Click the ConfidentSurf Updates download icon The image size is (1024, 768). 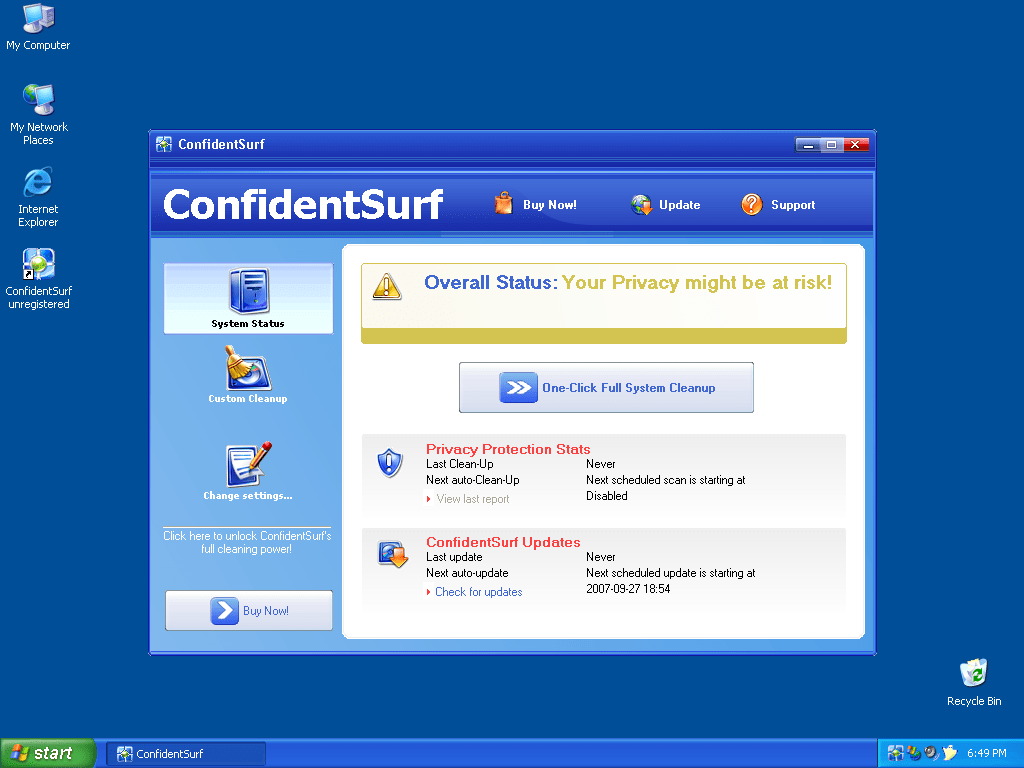click(392, 554)
